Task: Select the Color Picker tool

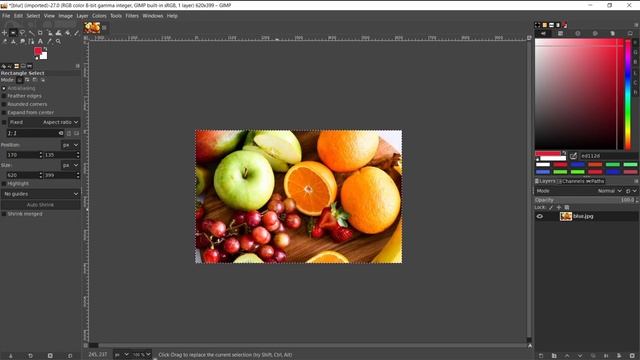Action: pyautogui.click(x=49, y=41)
